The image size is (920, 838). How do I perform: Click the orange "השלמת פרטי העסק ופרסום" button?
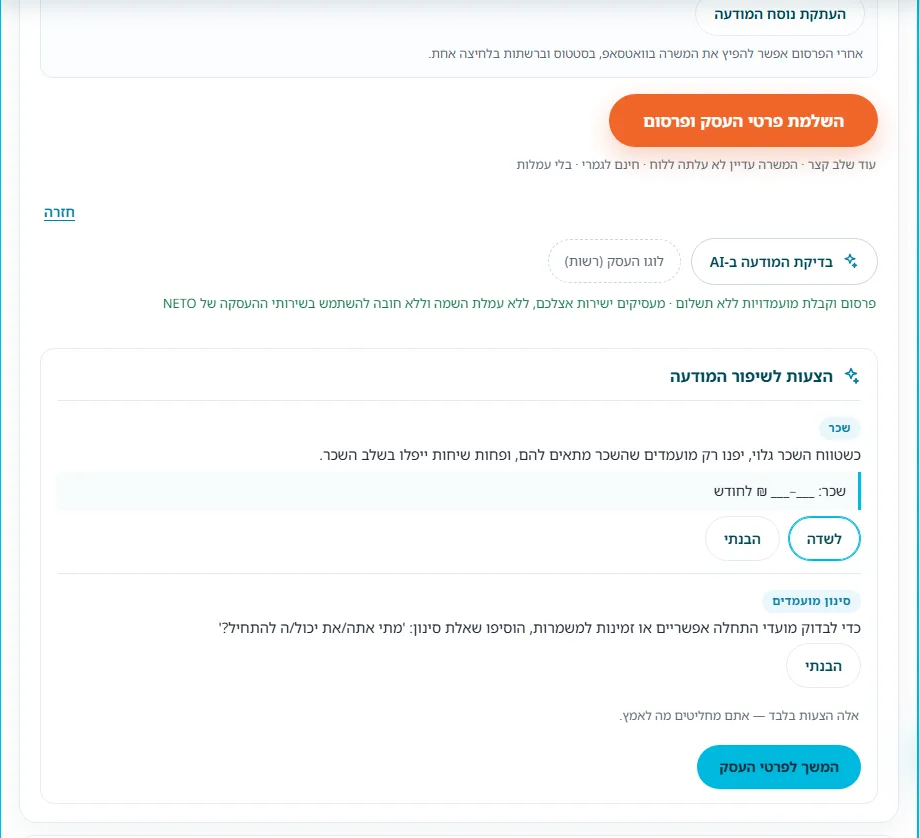(x=743, y=121)
